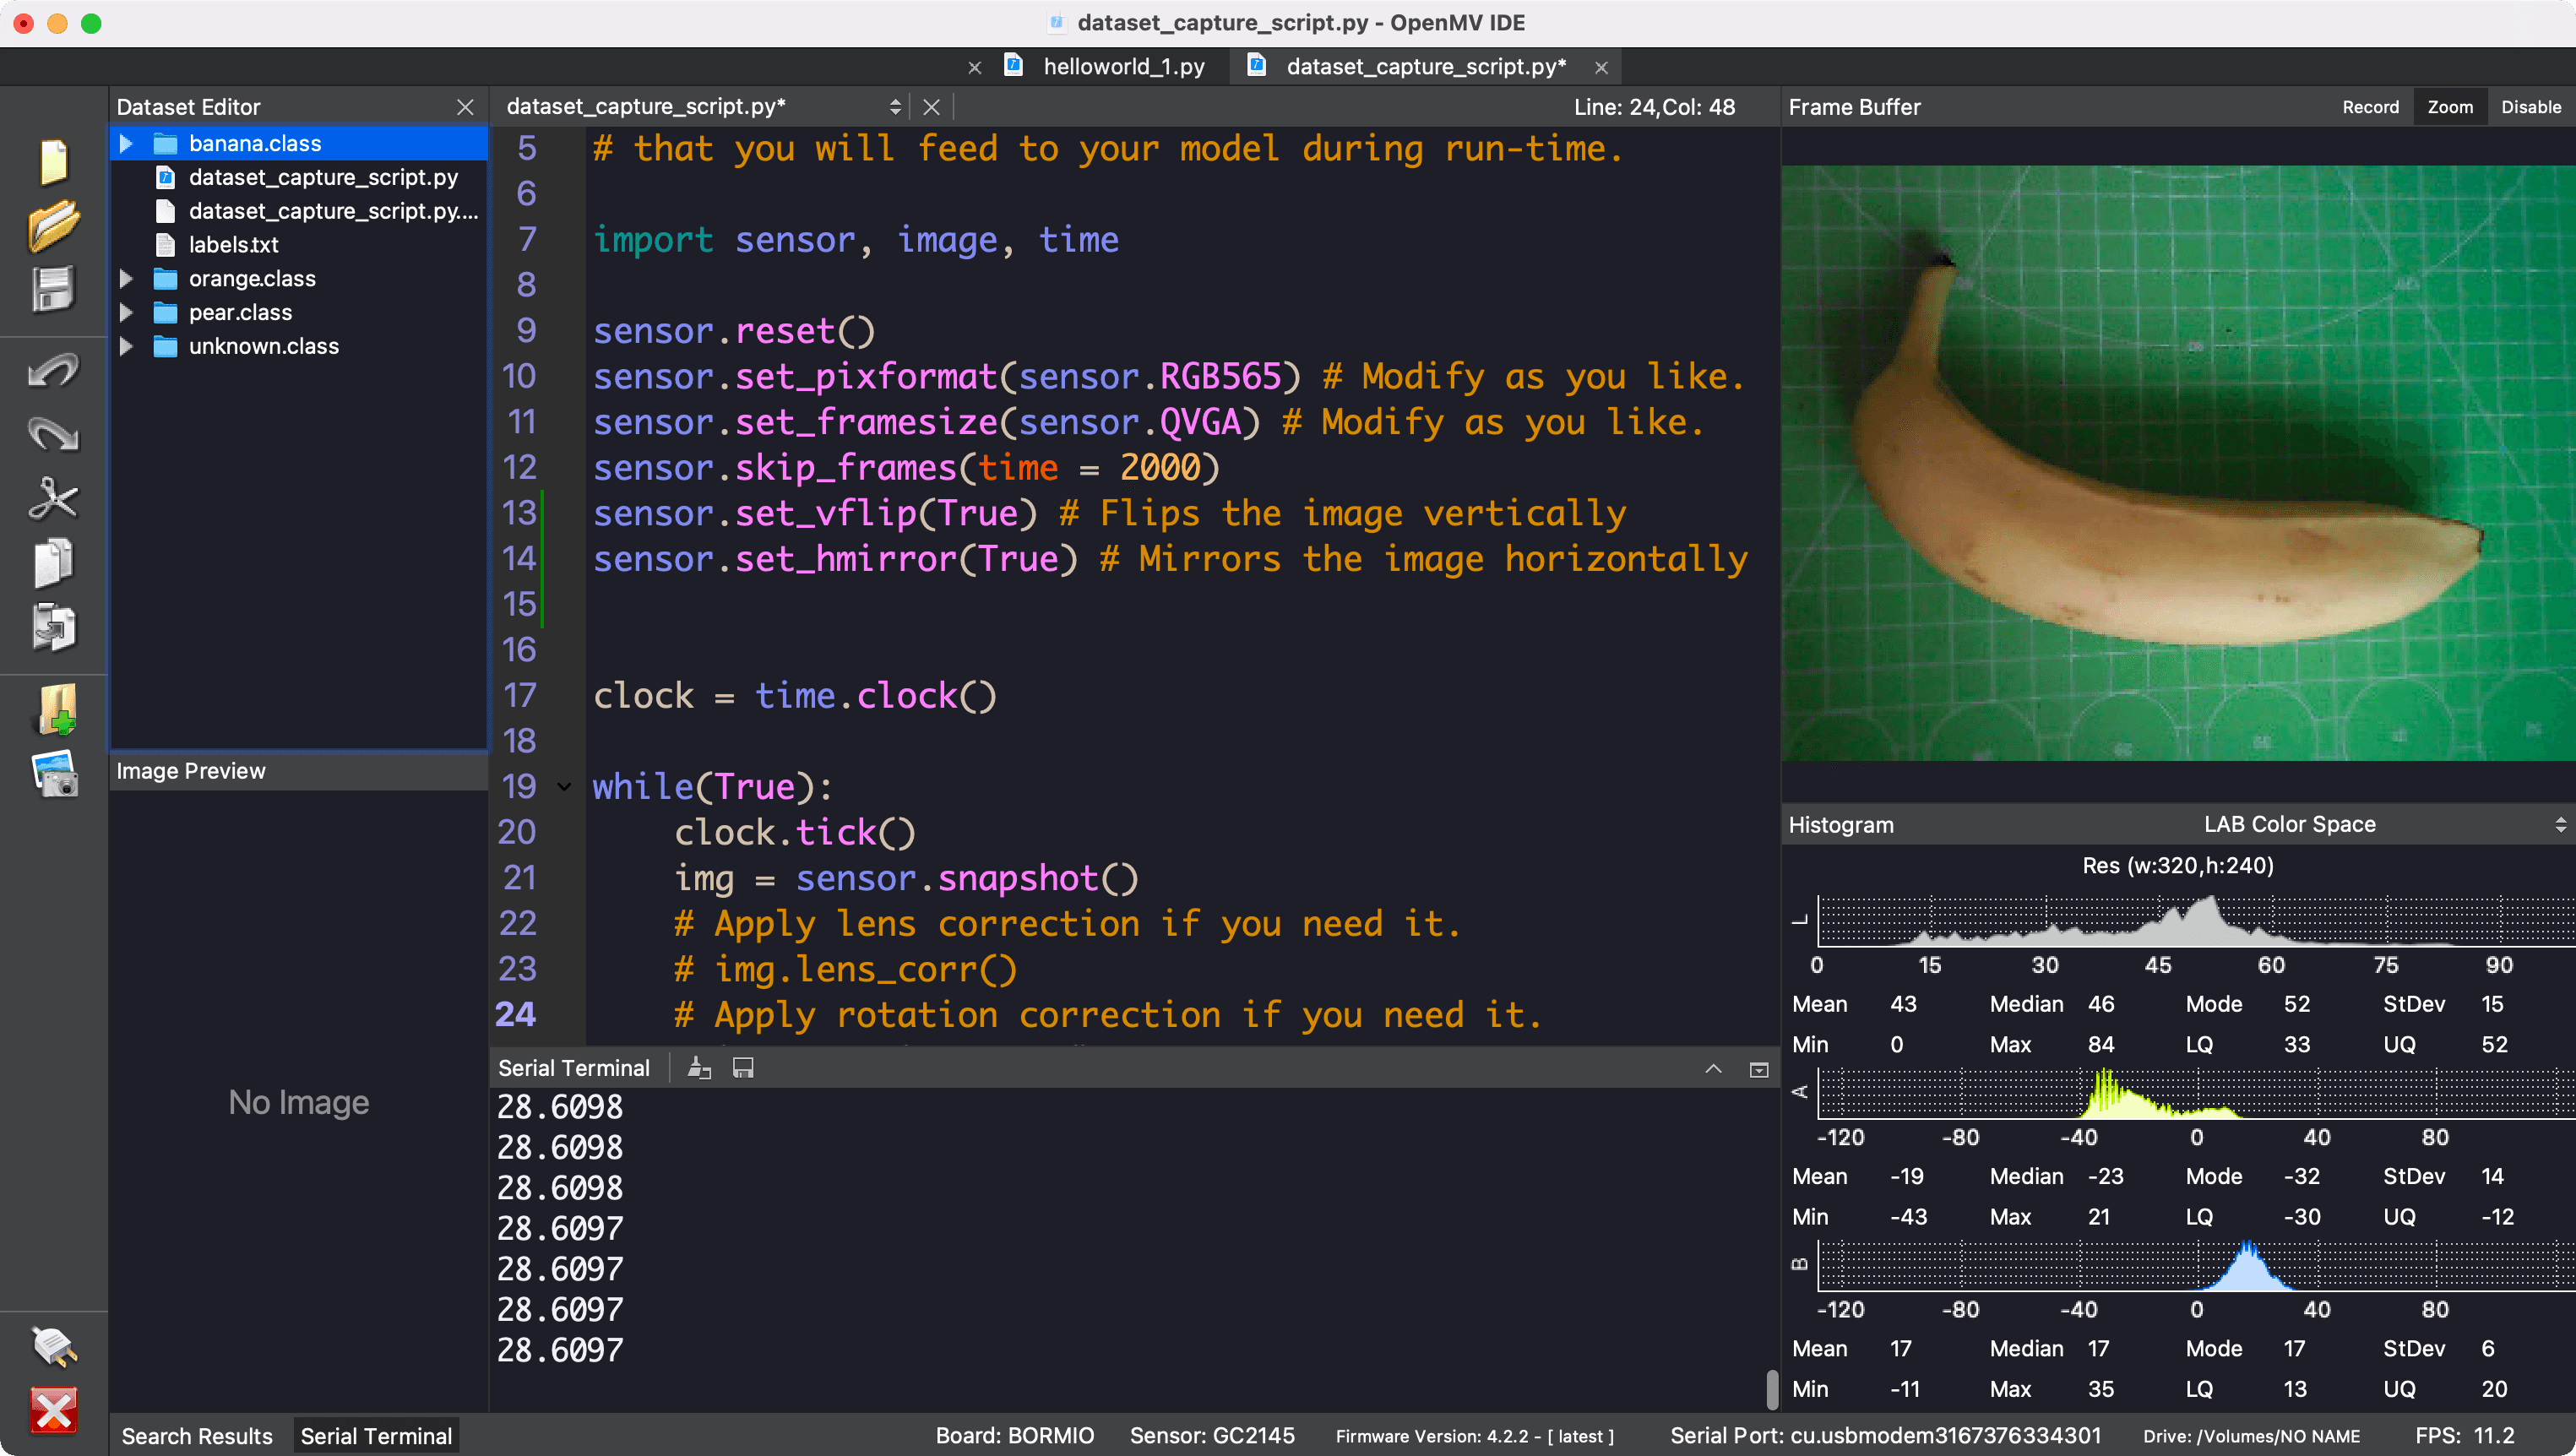Click the Cut scissors icon
Image resolution: width=2576 pixels, height=1456 pixels.
(53, 498)
